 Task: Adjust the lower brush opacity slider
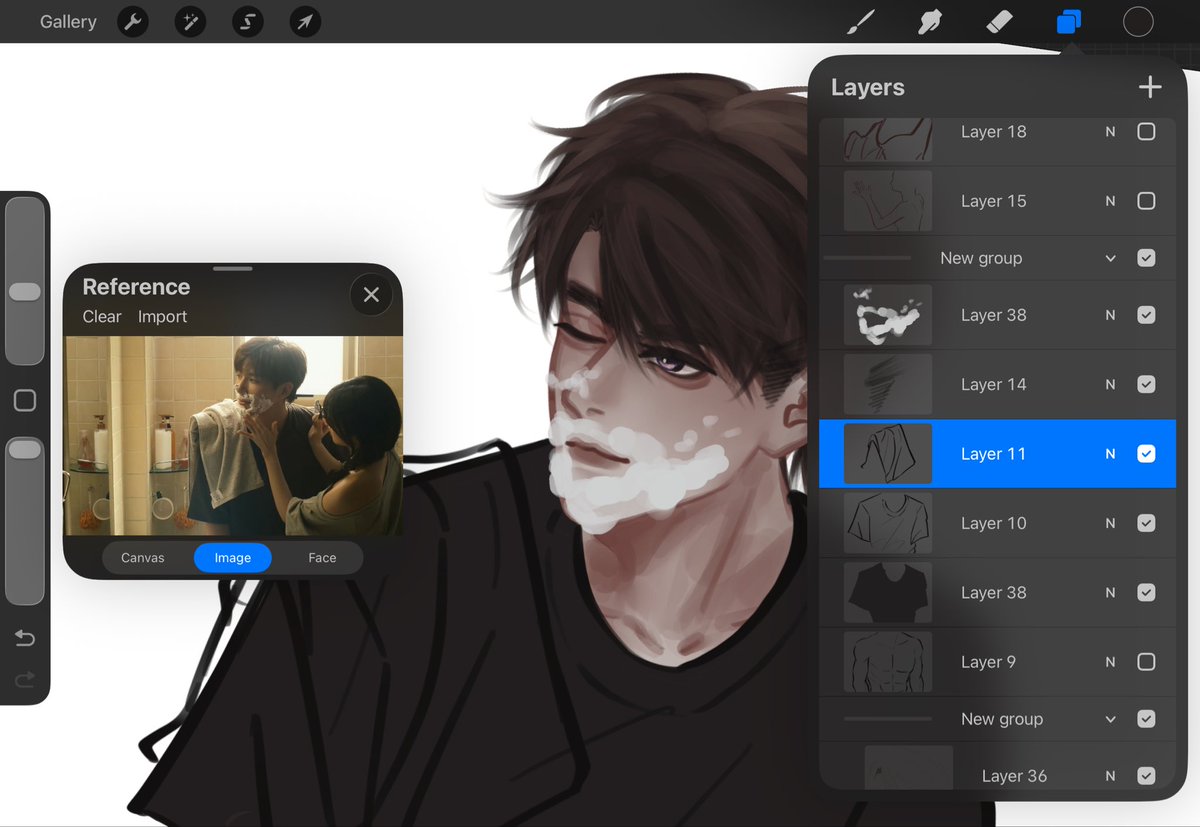(25, 520)
